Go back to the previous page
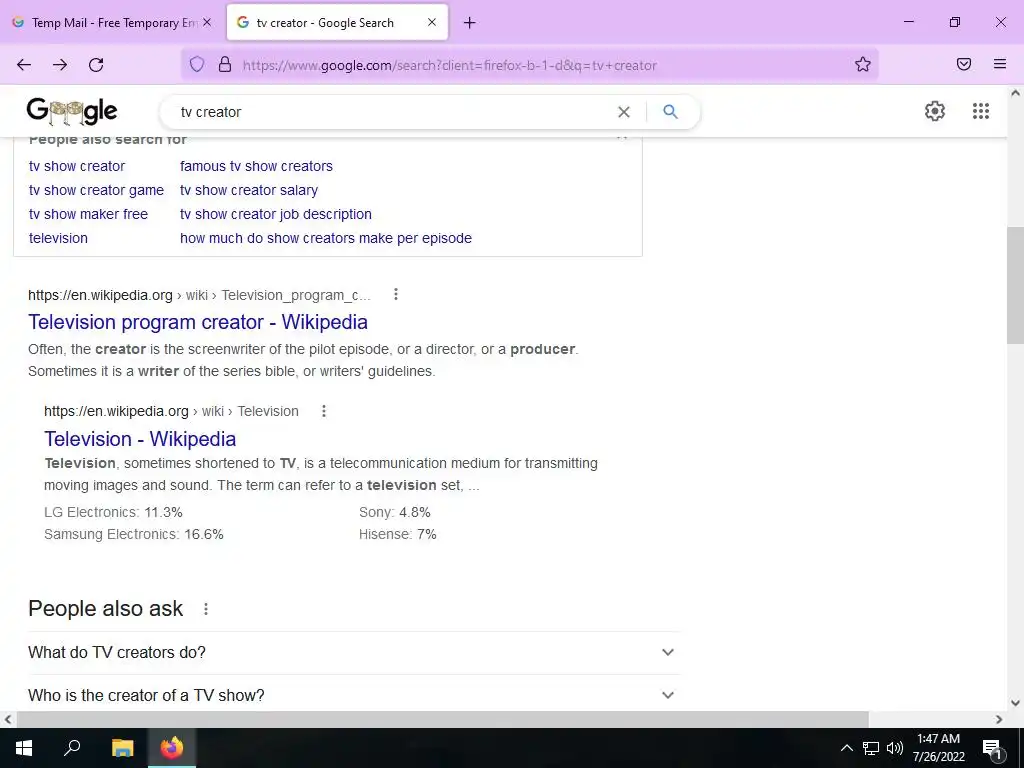Image resolution: width=1024 pixels, height=768 pixels. pos(24,65)
